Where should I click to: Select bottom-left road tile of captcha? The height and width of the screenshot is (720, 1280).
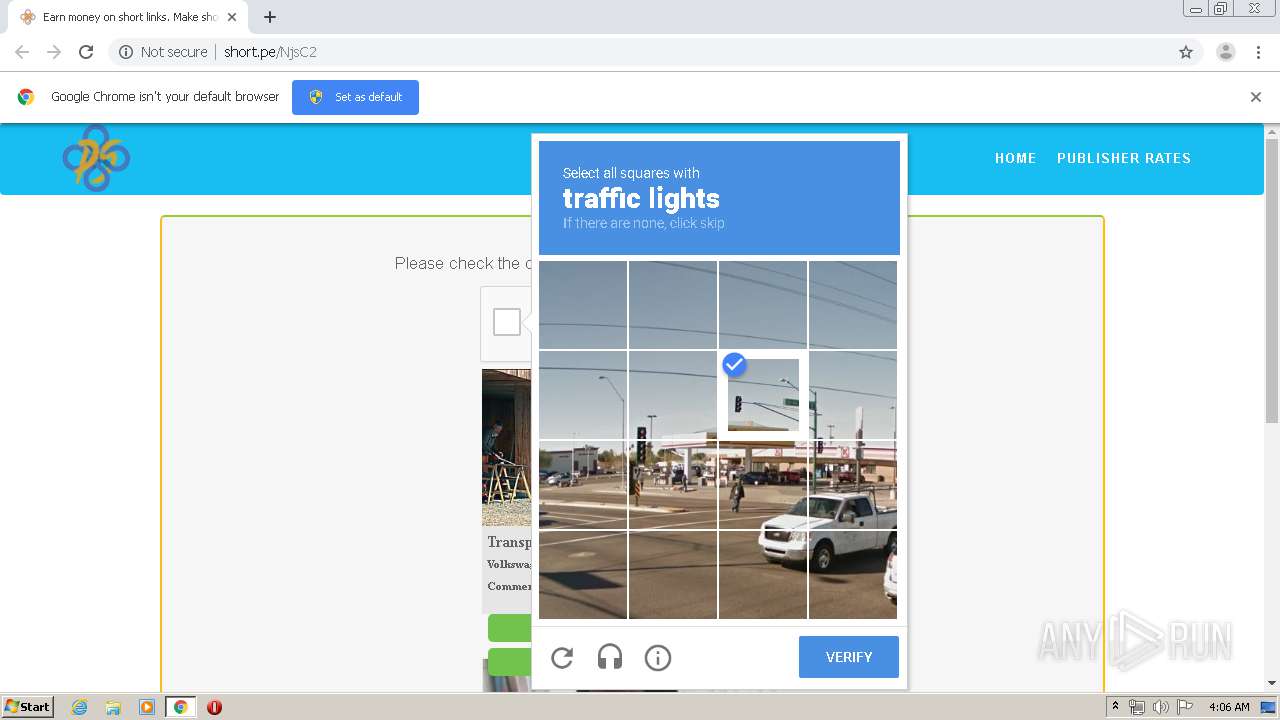583,575
